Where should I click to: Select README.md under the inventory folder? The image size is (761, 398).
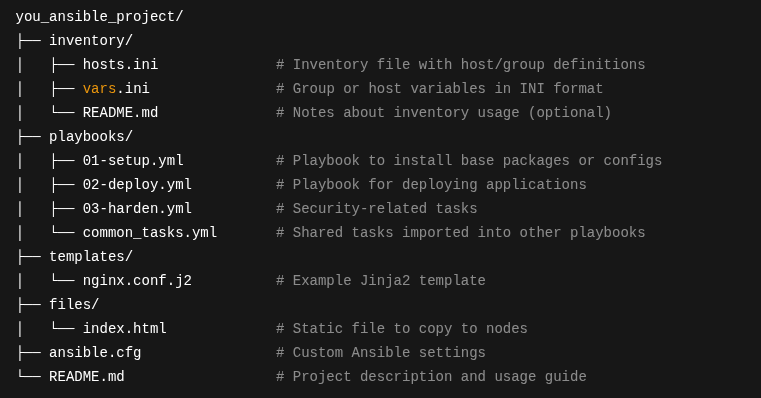coord(120,112)
